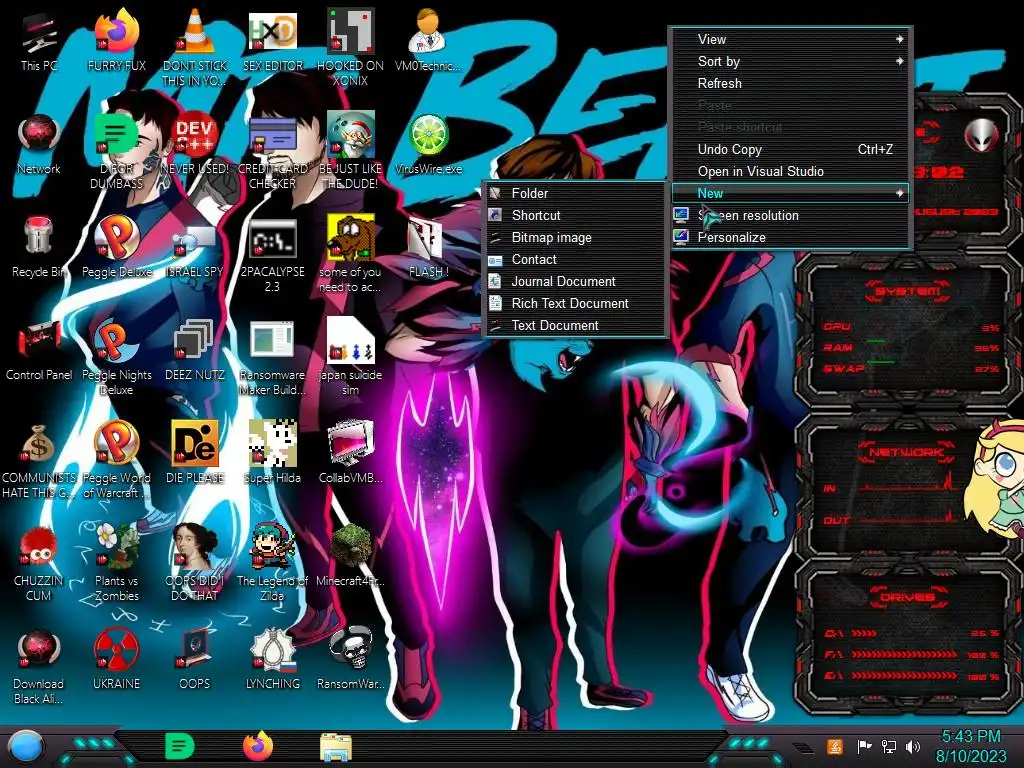Create a new Shortcut
Image resolution: width=1024 pixels, height=768 pixels.
pyautogui.click(x=575, y=216)
